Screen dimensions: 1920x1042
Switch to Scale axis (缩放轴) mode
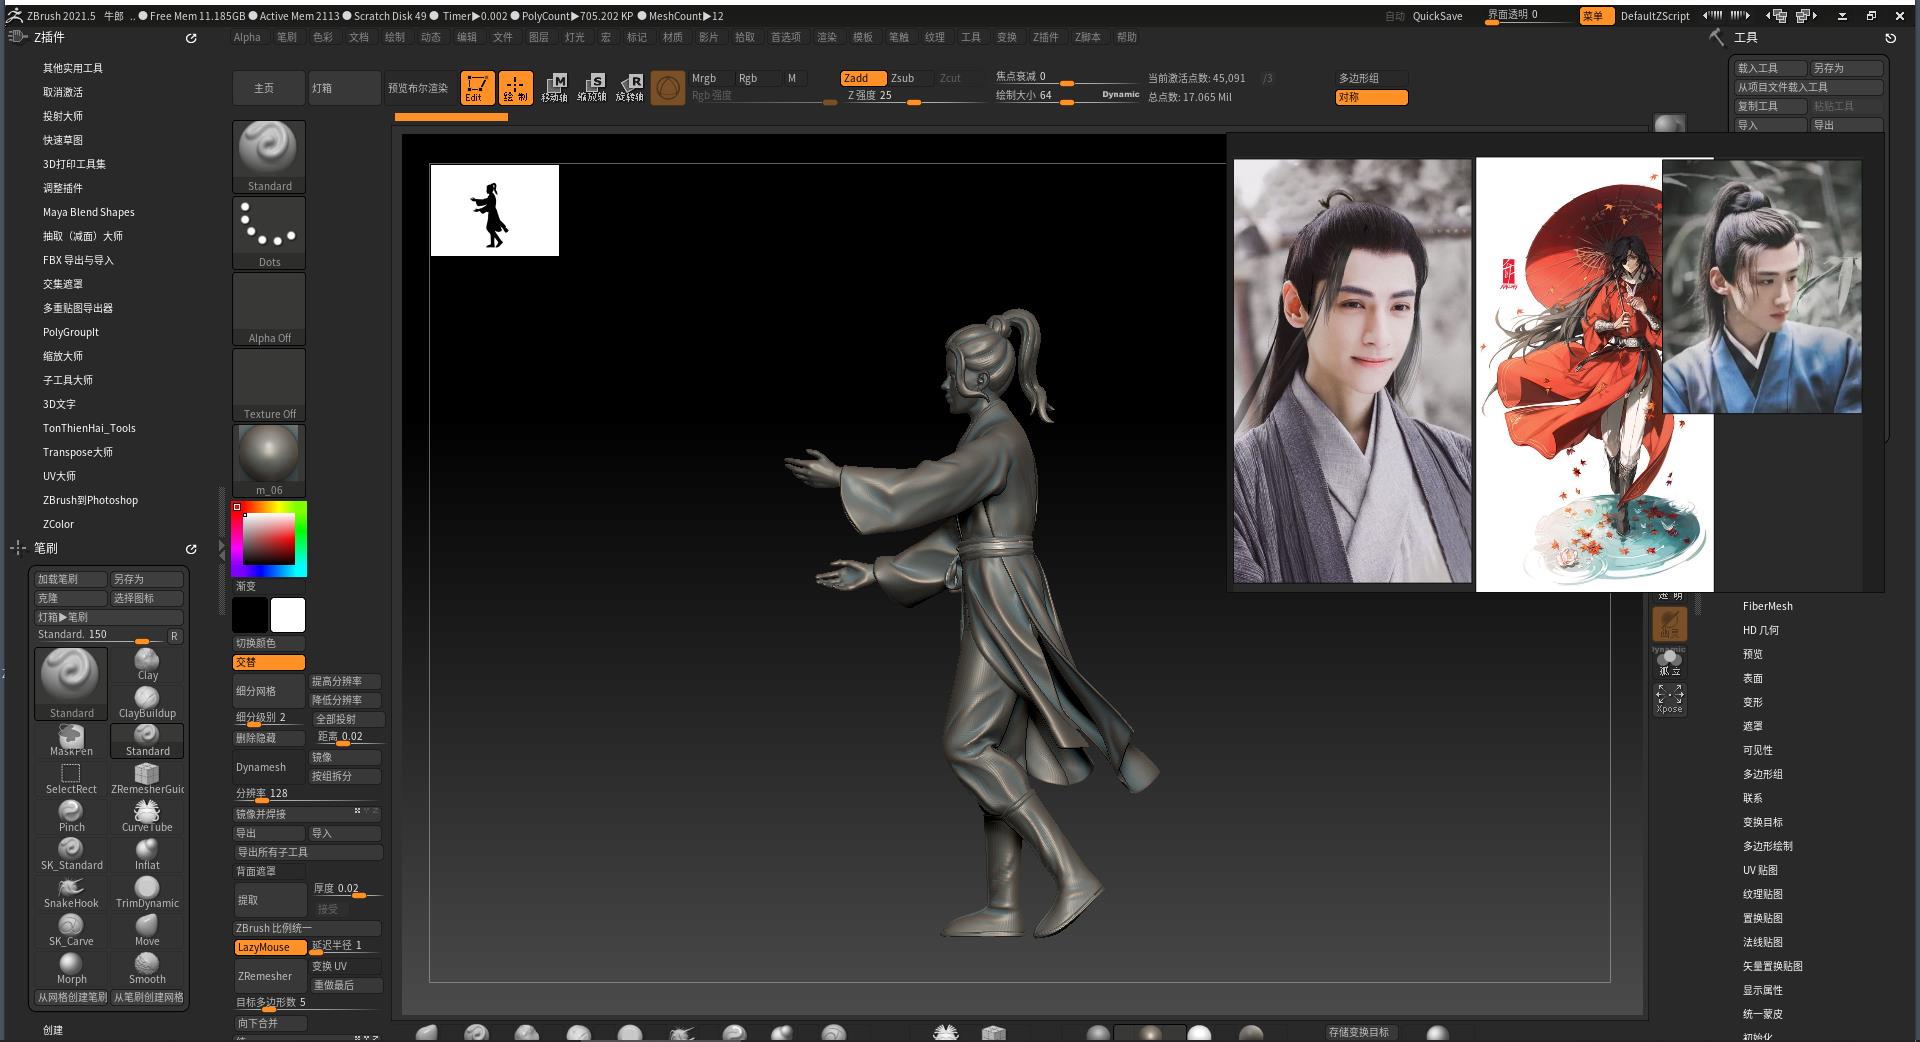point(592,88)
